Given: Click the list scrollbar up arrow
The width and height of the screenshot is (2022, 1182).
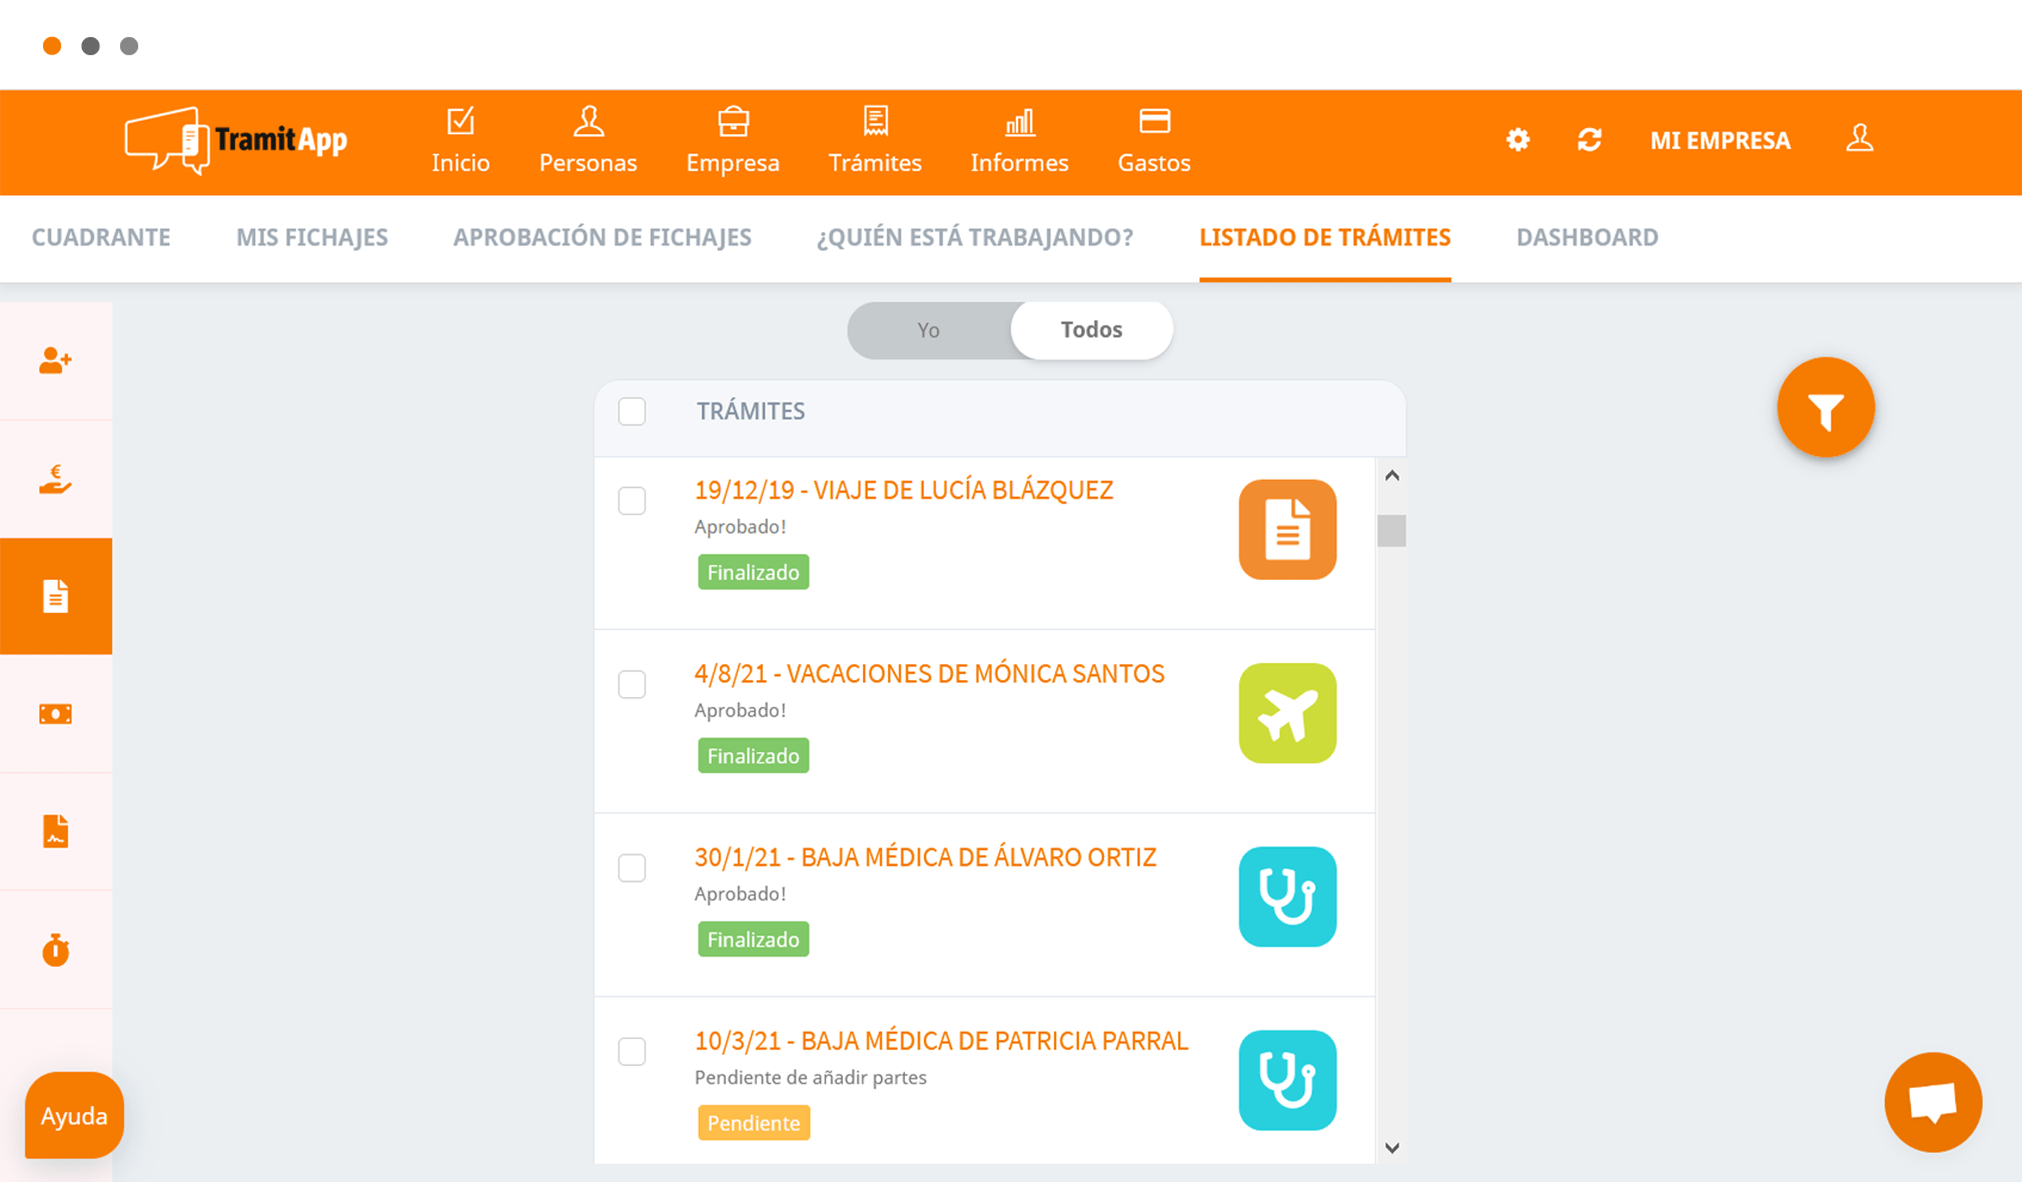Looking at the screenshot, I should pos(1391,476).
